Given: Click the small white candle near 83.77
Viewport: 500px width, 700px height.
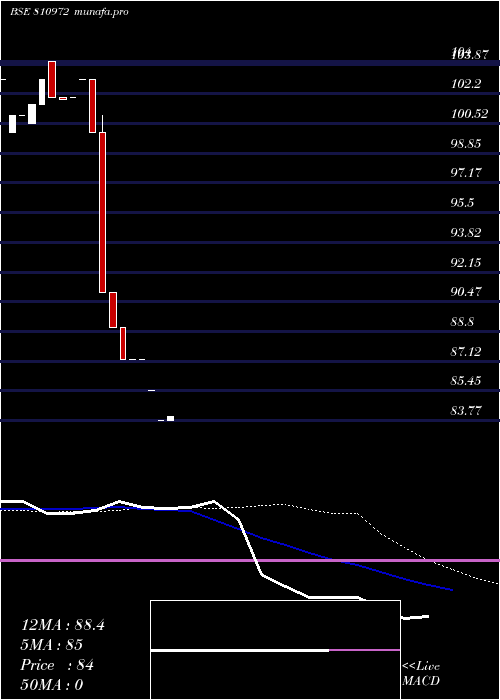Looking at the screenshot, I should [x=171, y=418].
